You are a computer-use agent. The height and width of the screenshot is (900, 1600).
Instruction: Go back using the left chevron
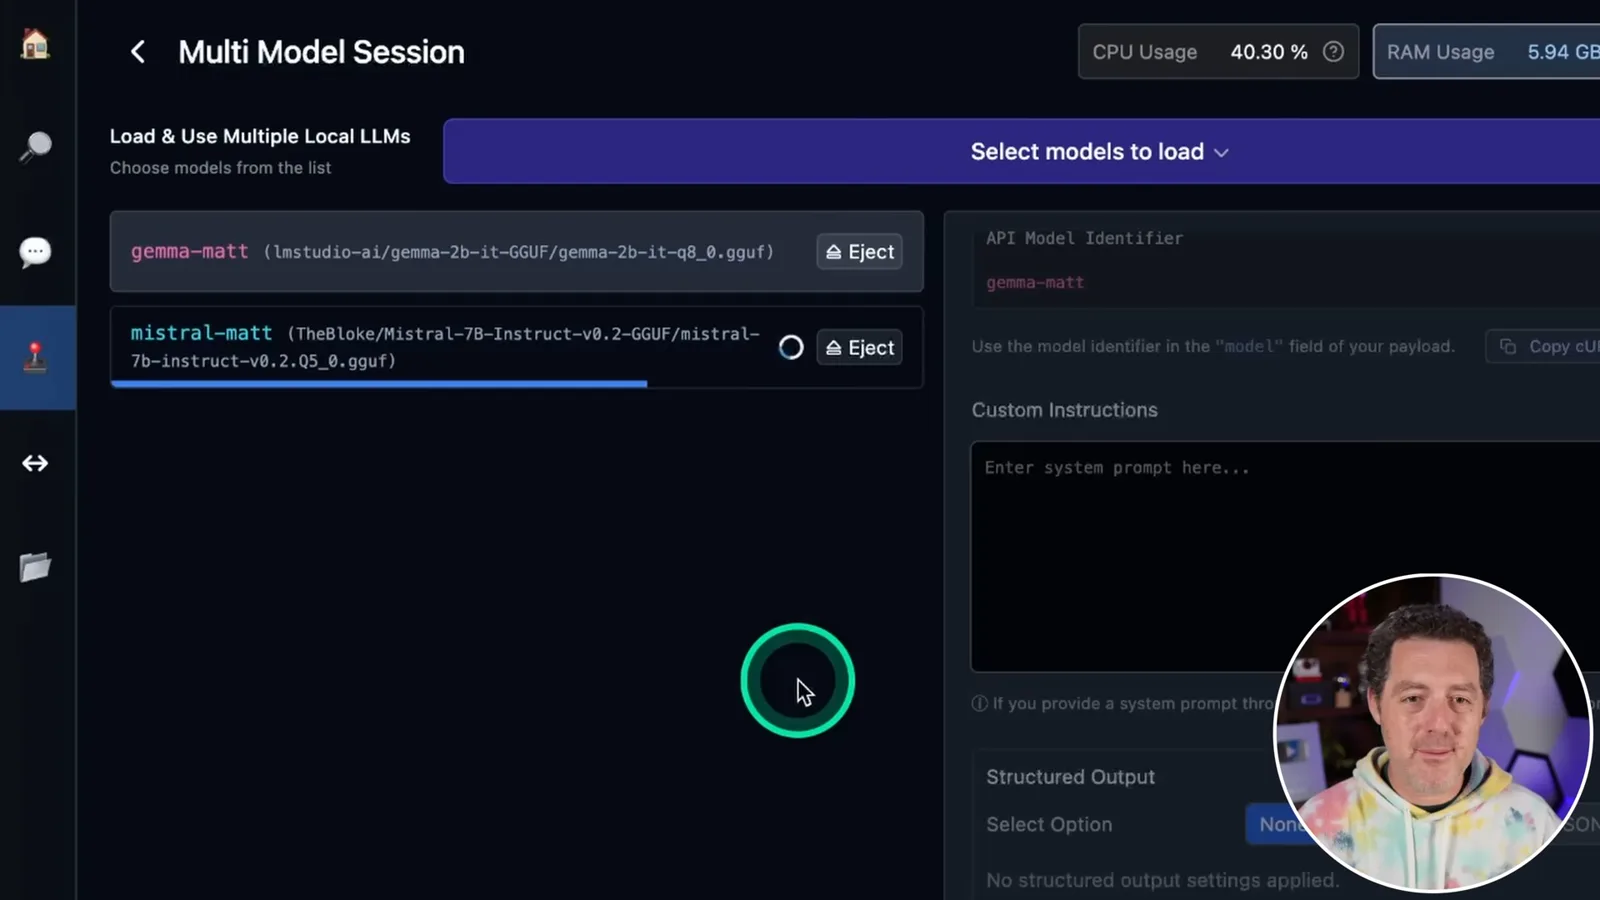(x=138, y=52)
